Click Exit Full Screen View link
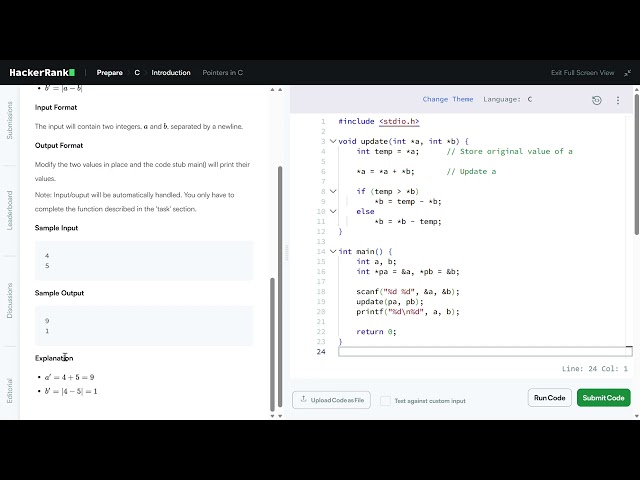Image resolution: width=640 pixels, height=480 pixels. tap(582, 73)
